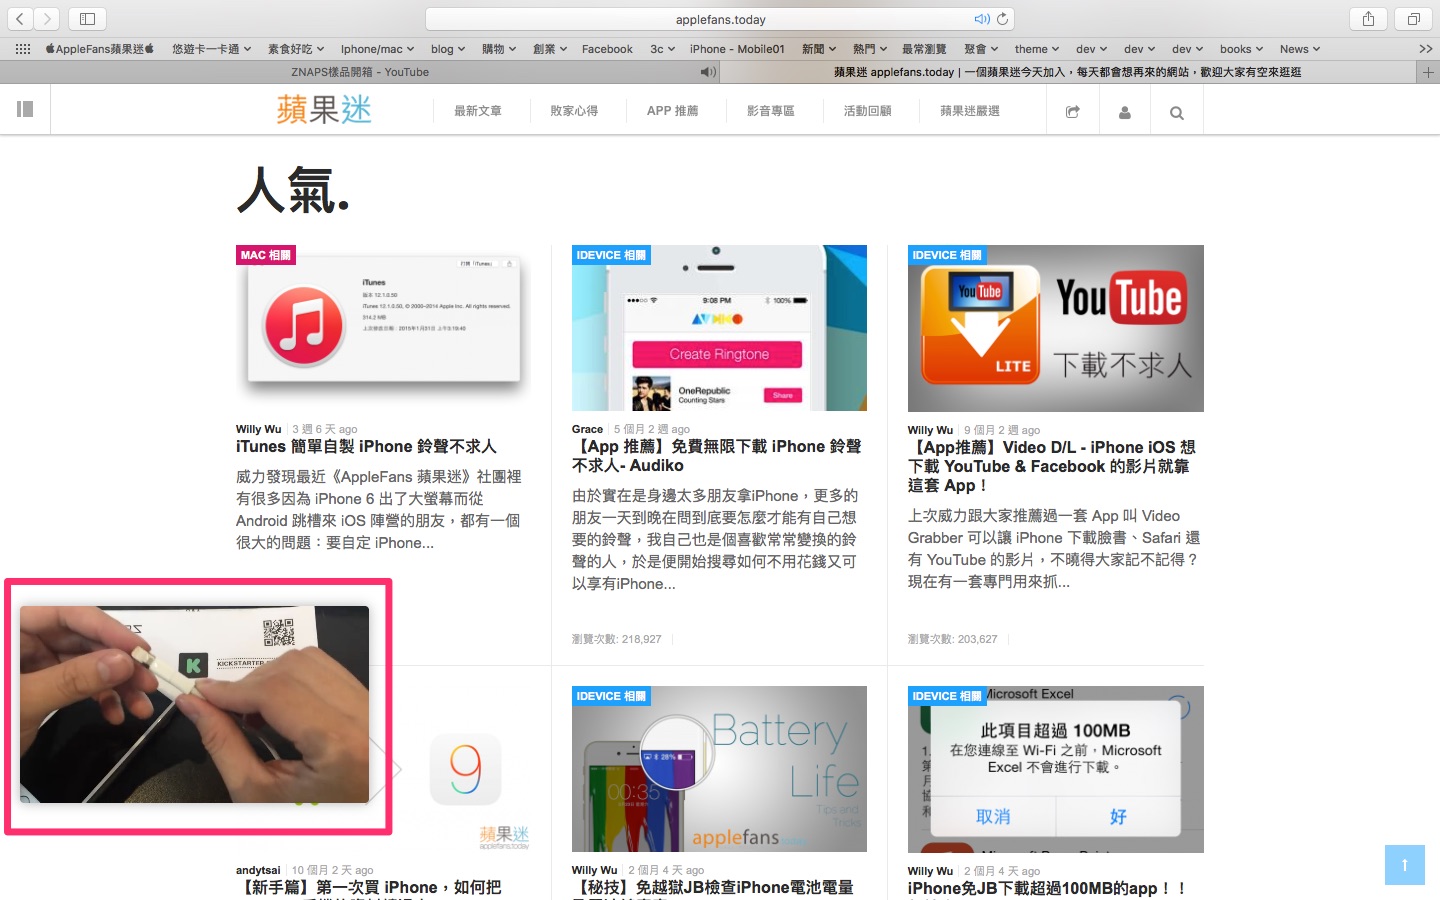Open the iTunes about-window article thumbnail

(x=383, y=328)
